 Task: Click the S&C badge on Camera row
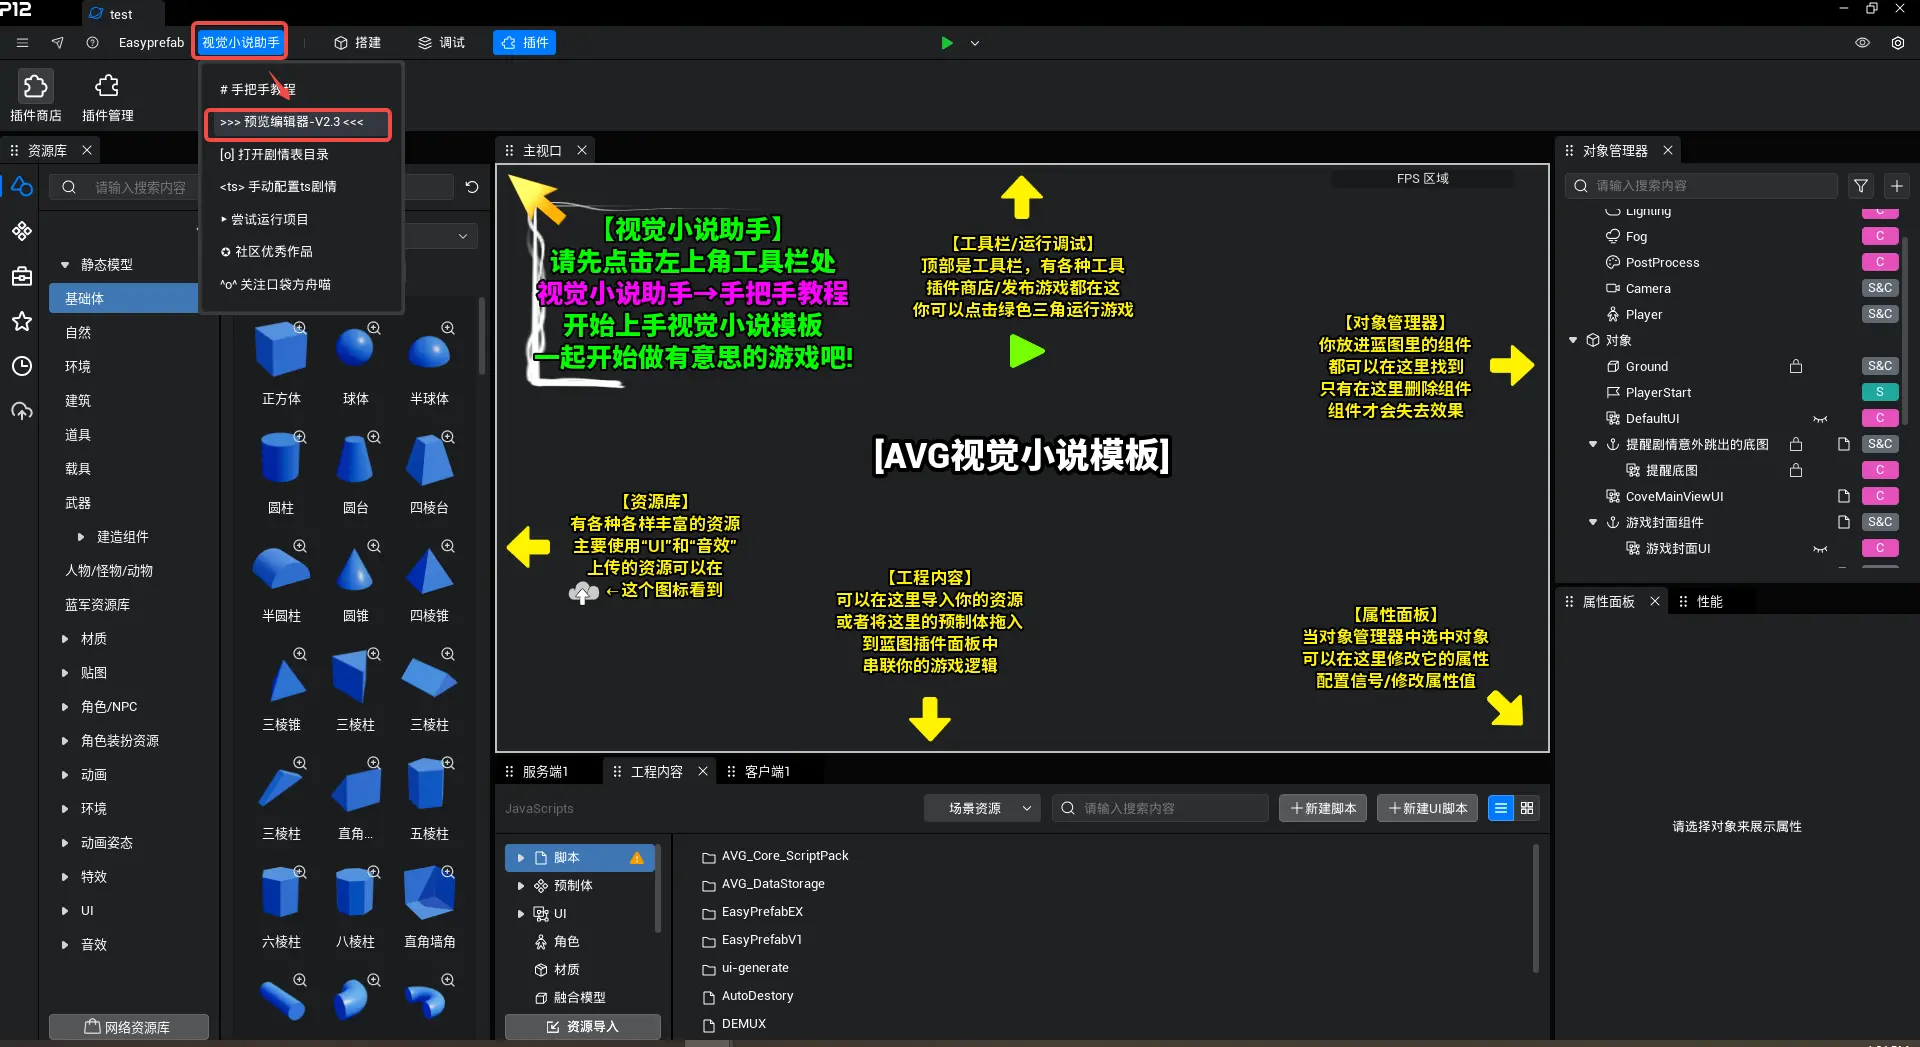click(1880, 288)
